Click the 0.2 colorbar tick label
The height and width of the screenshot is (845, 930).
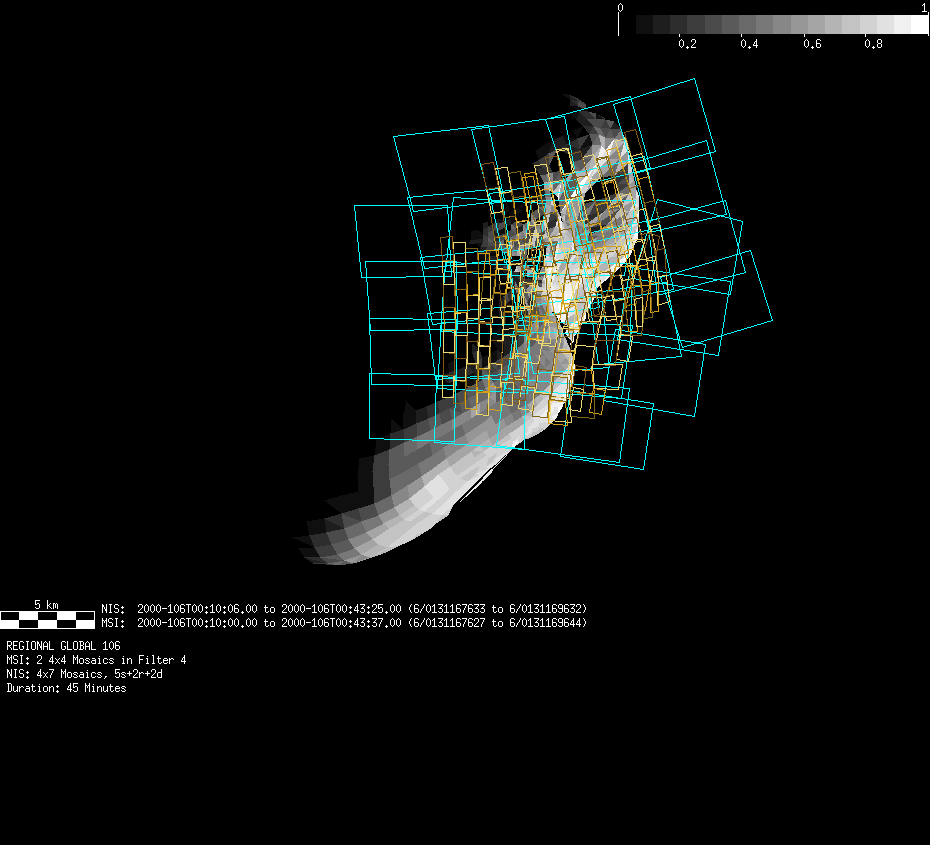point(687,45)
